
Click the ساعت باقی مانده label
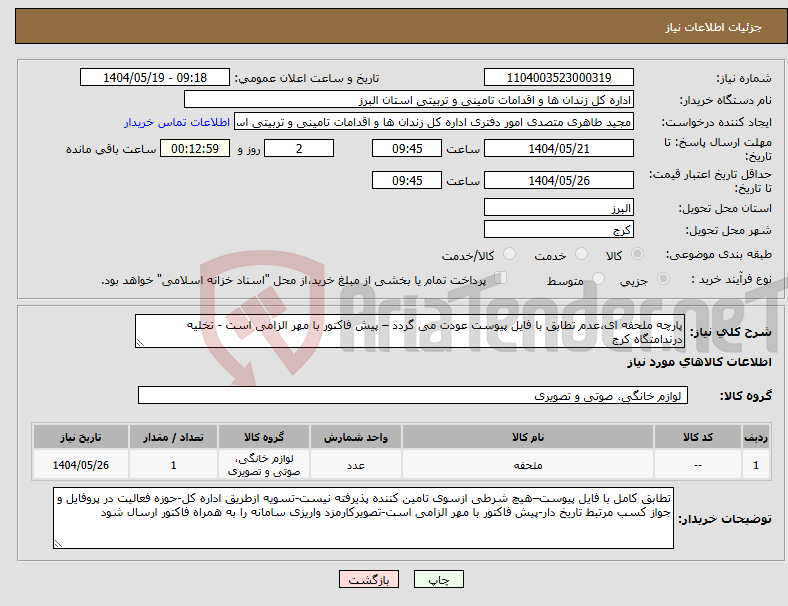[x=111, y=149]
